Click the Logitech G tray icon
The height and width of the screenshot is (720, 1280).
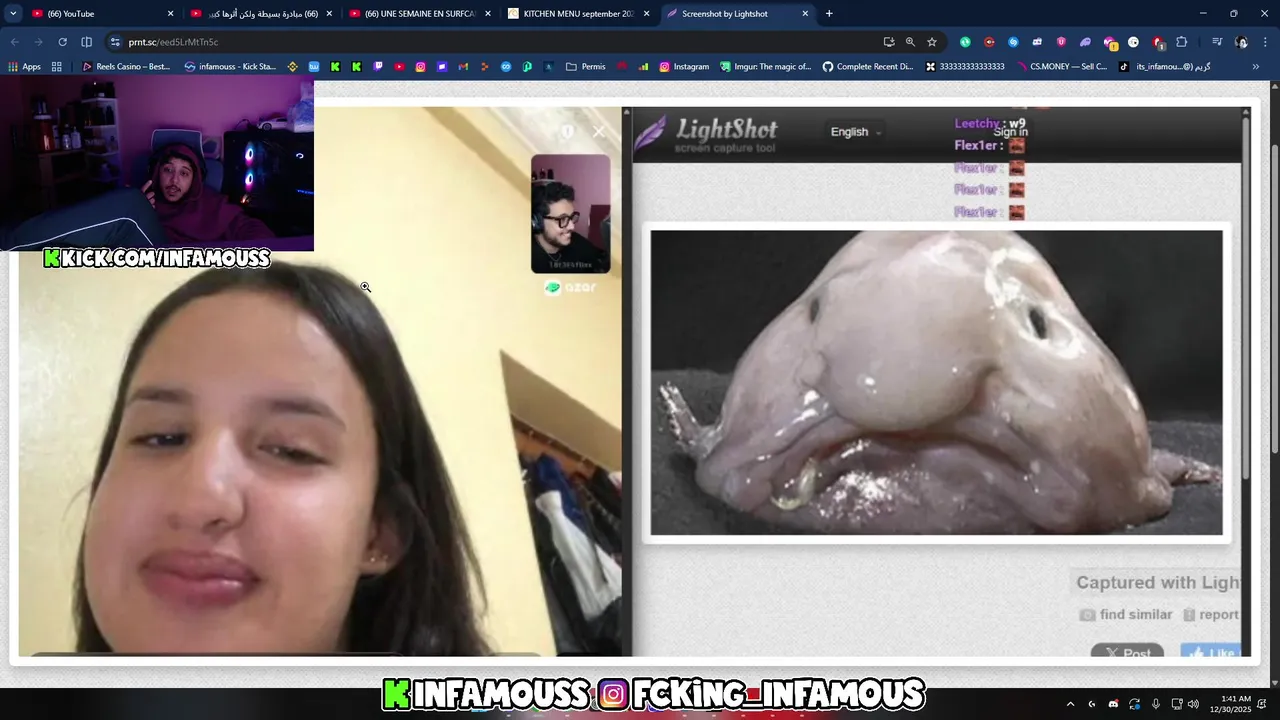[x=1091, y=704]
